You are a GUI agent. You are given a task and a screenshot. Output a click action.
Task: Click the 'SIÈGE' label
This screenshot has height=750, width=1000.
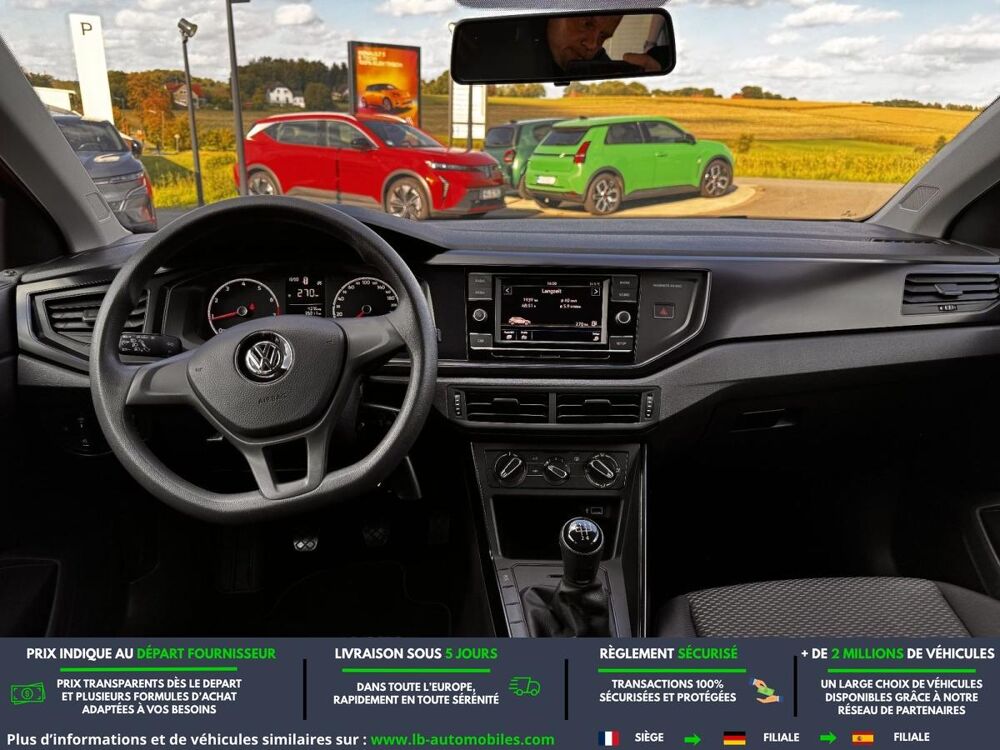(x=649, y=737)
